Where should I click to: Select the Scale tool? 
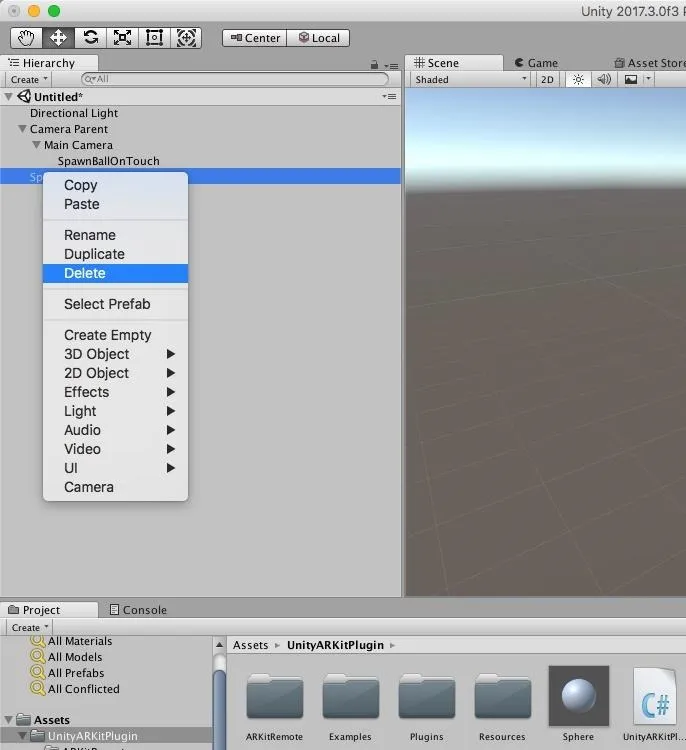point(122,37)
